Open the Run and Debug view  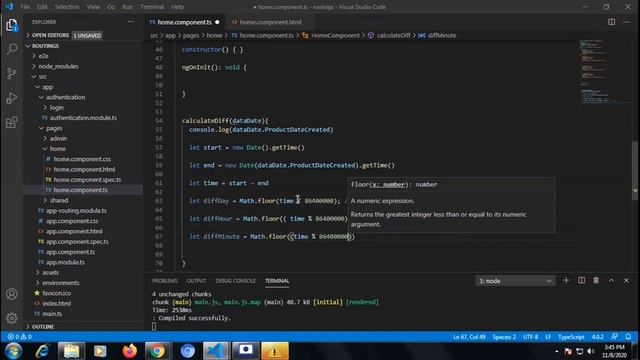point(12,98)
